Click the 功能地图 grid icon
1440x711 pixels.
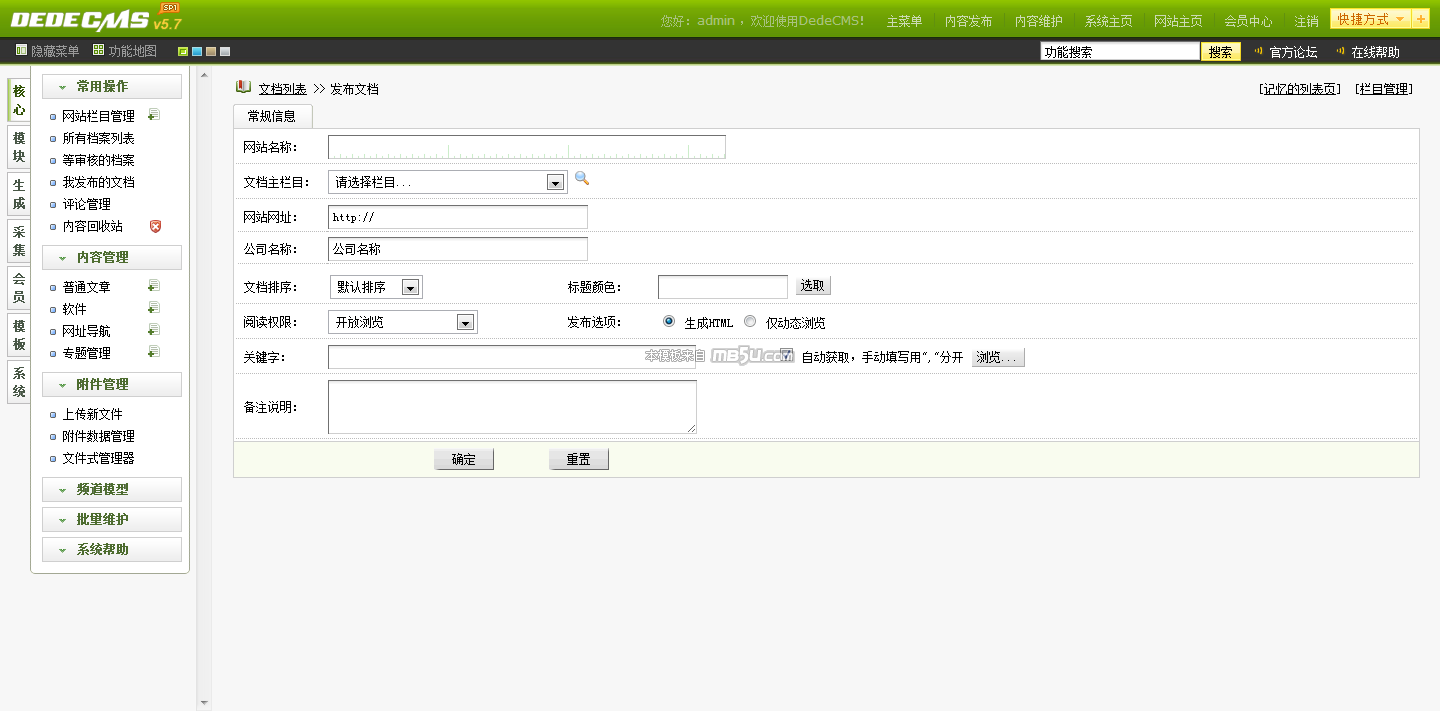coord(98,50)
